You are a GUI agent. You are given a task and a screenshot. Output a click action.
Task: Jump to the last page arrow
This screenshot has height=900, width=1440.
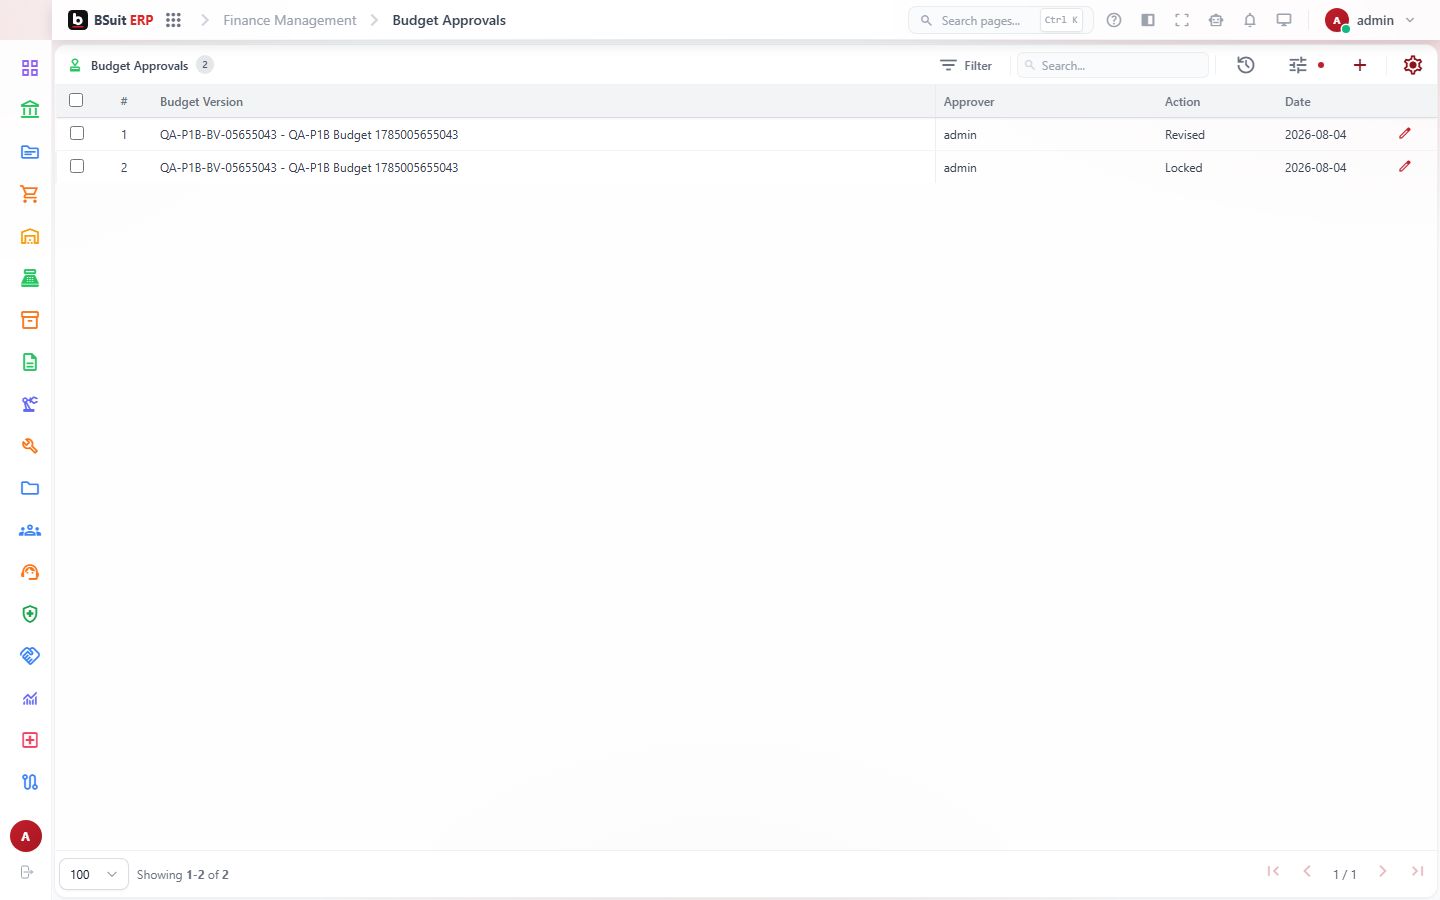pos(1417,872)
